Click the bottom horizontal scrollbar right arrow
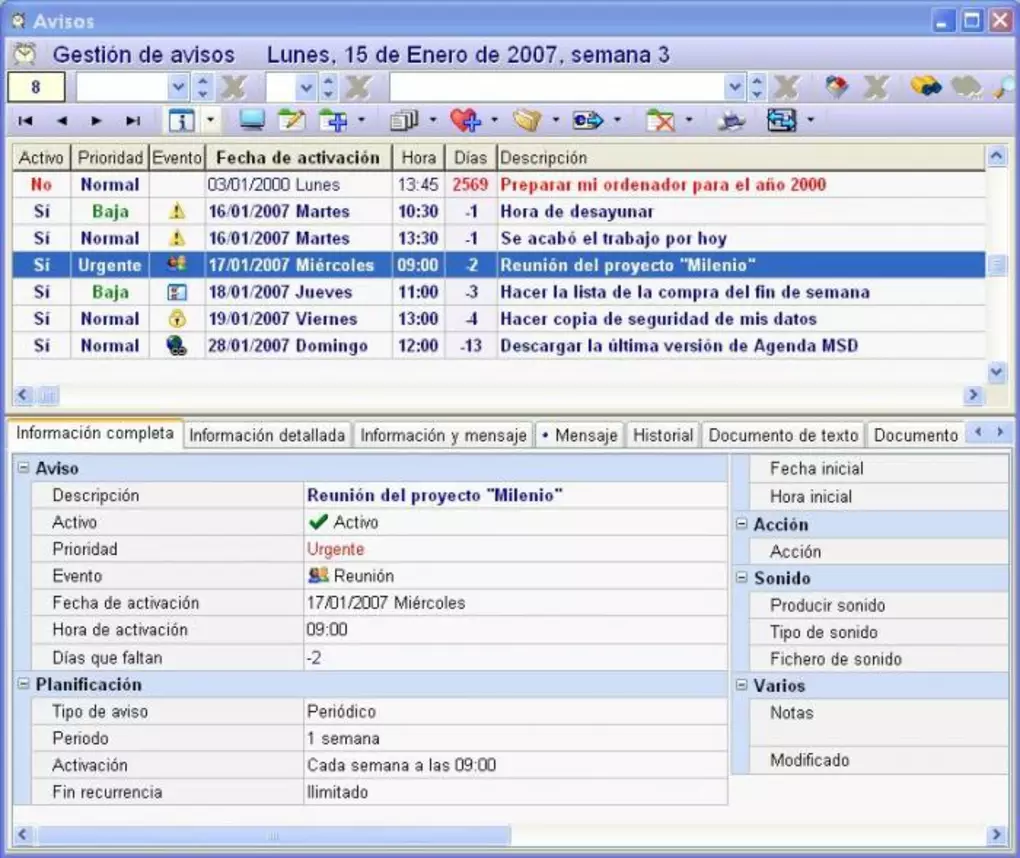Viewport: 1020px width, 858px height. coord(995,834)
